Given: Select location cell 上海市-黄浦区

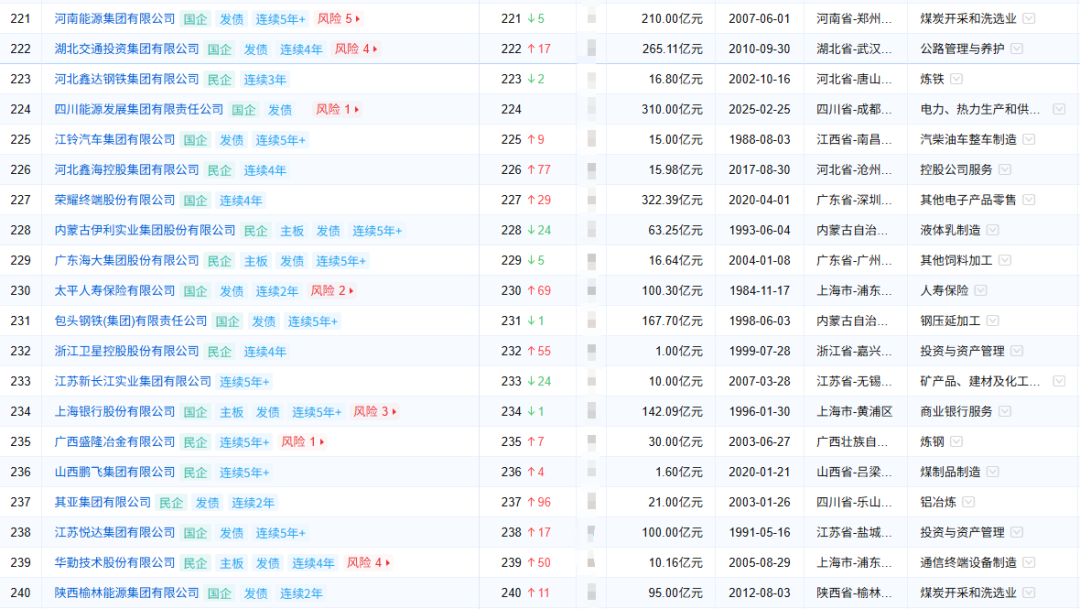Looking at the screenshot, I should point(854,411).
